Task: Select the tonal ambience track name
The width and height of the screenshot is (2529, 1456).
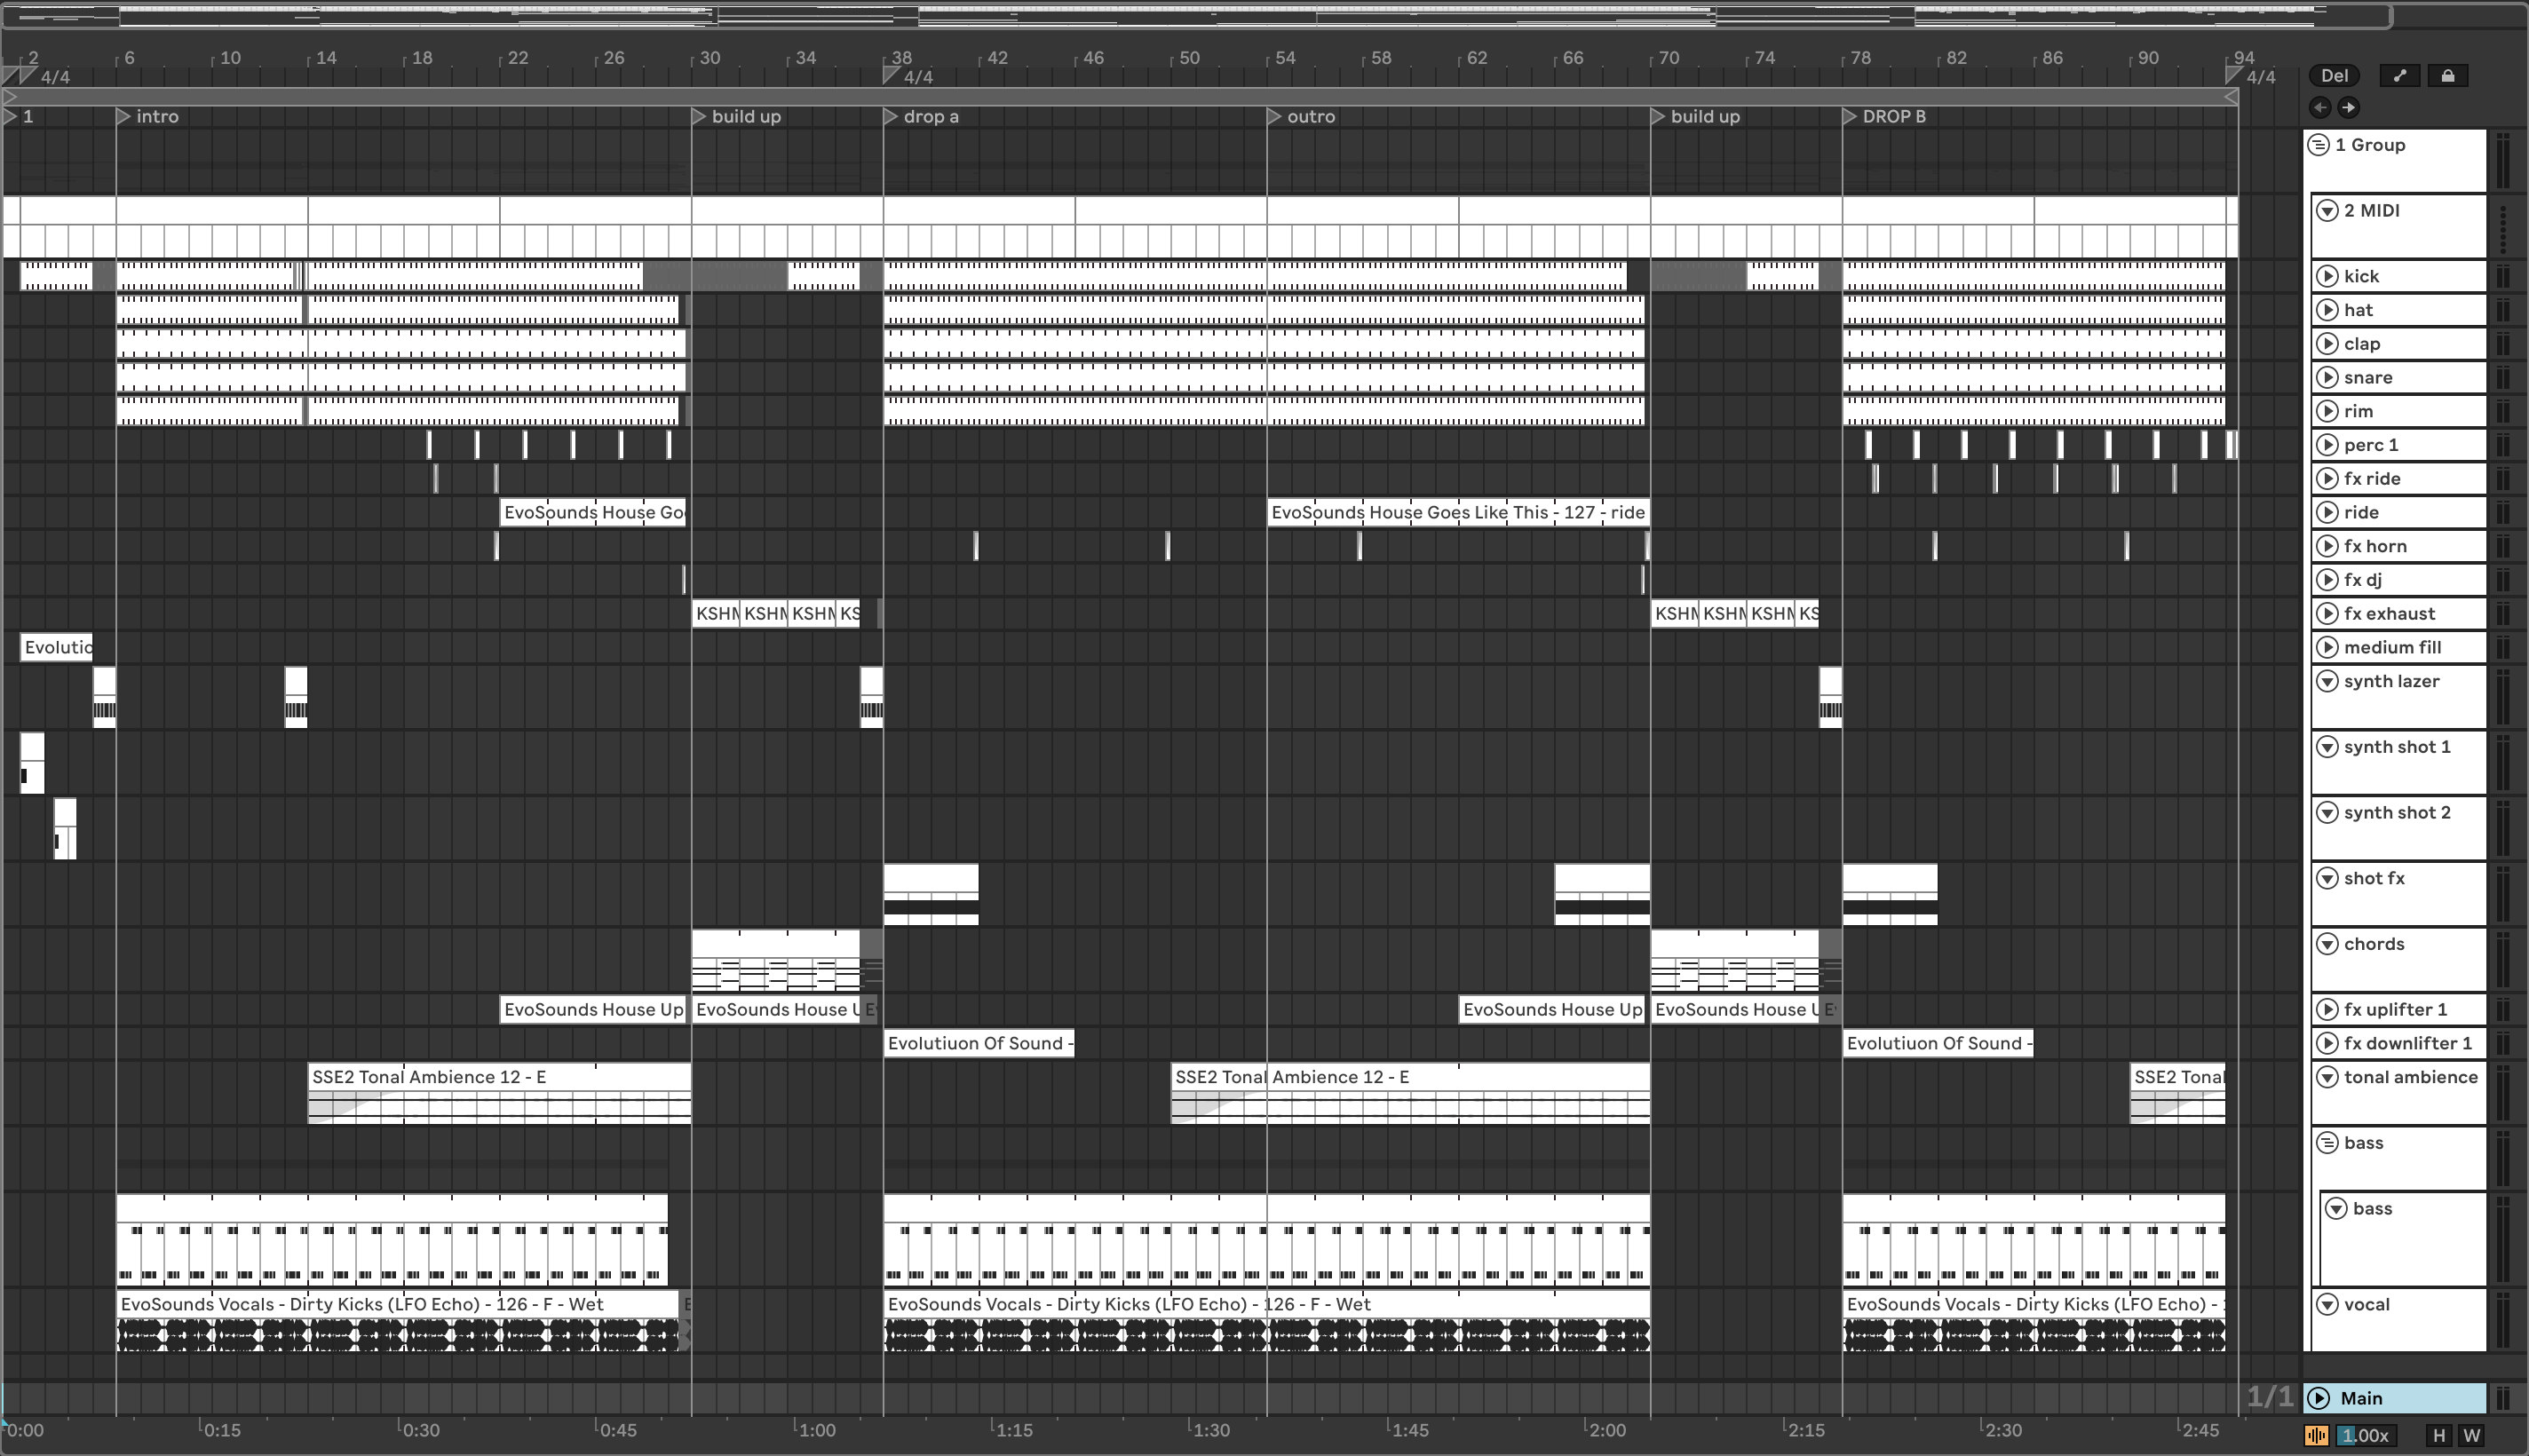Action: (x=2410, y=1078)
